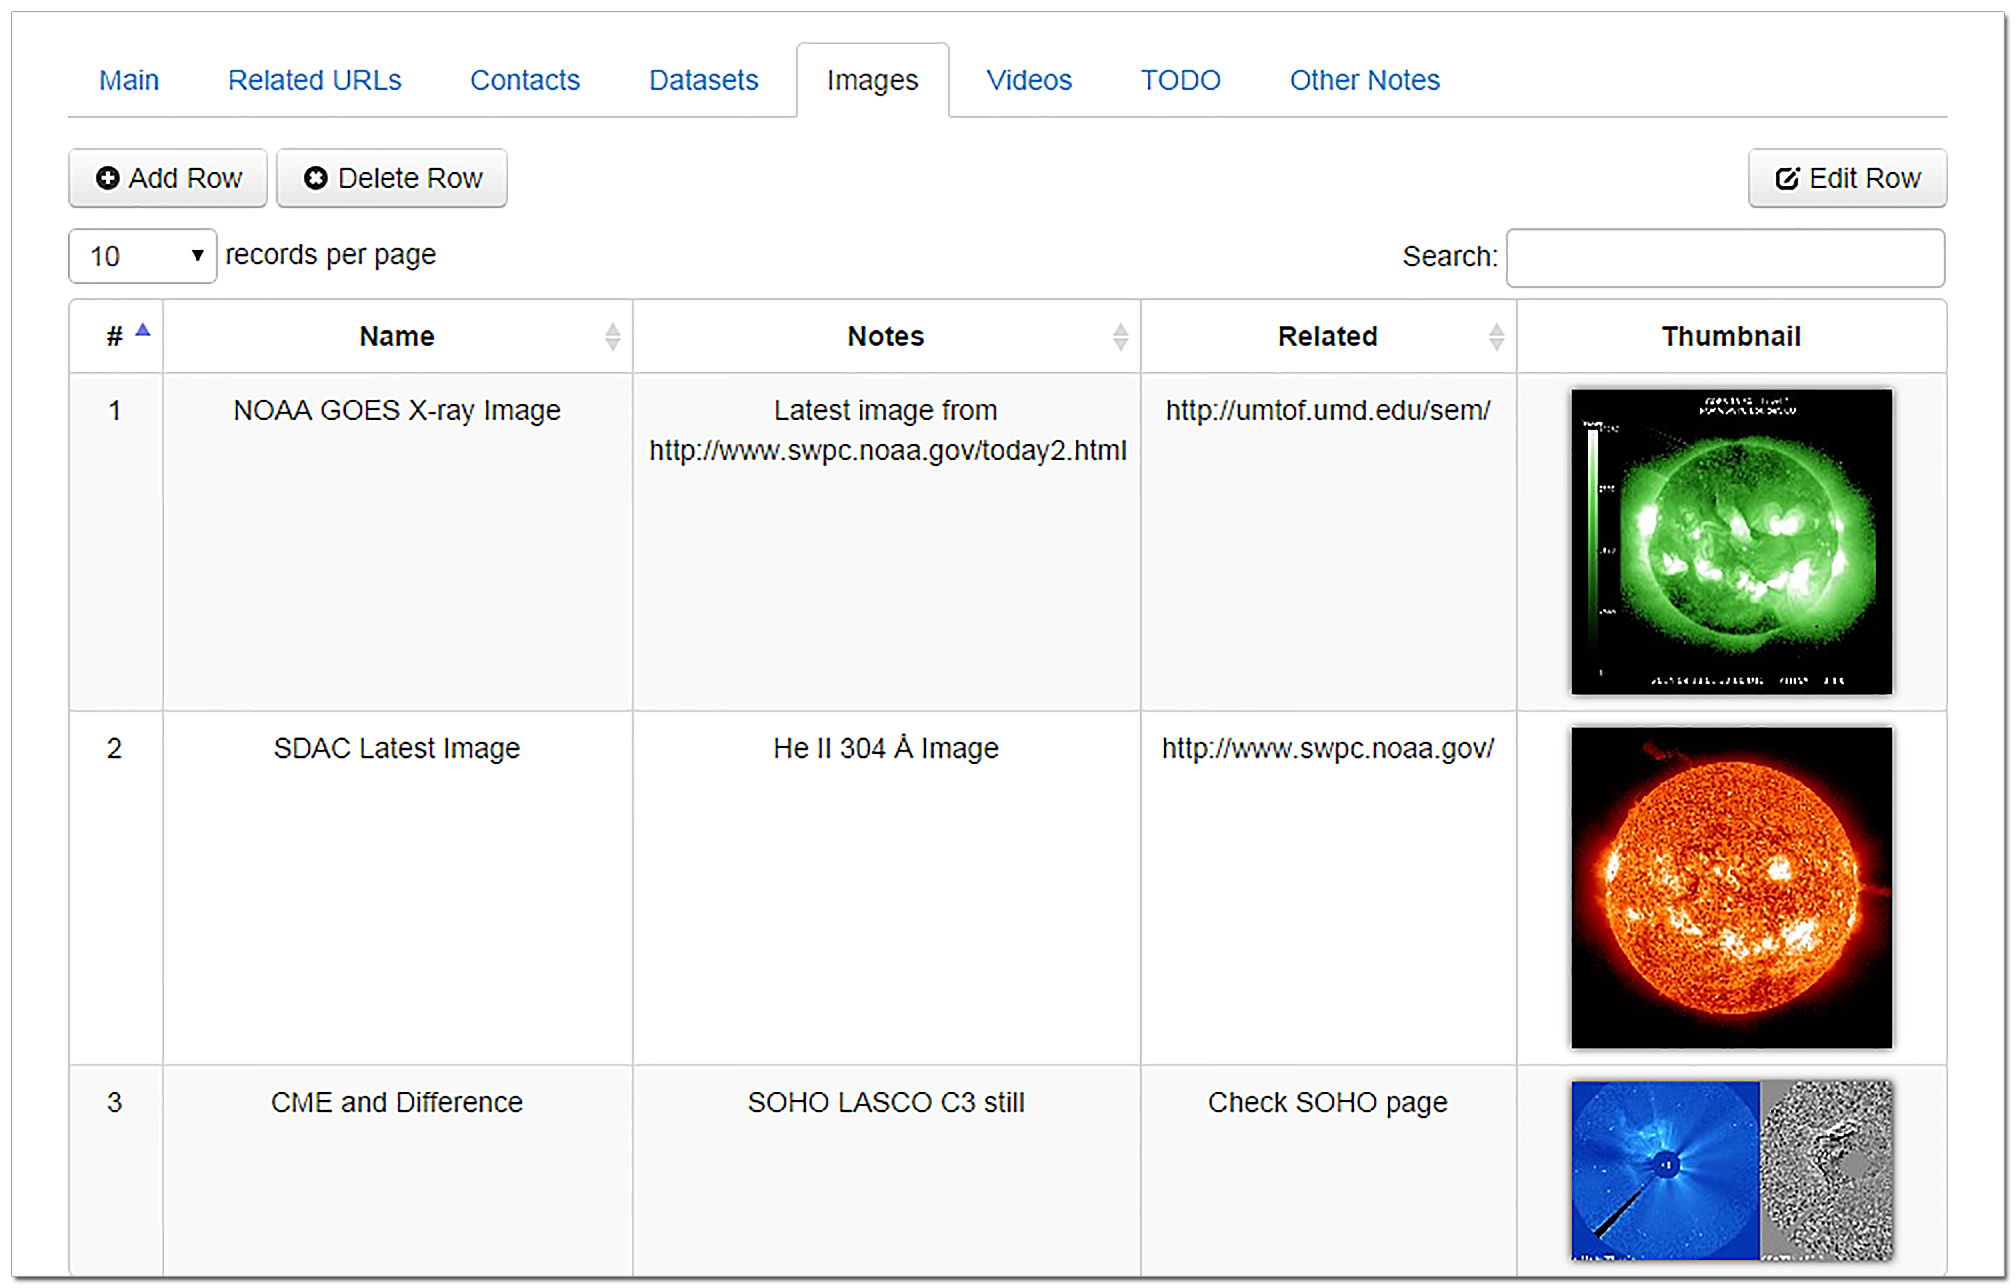
Task: Open the records per page dropdown
Action: tap(143, 257)
